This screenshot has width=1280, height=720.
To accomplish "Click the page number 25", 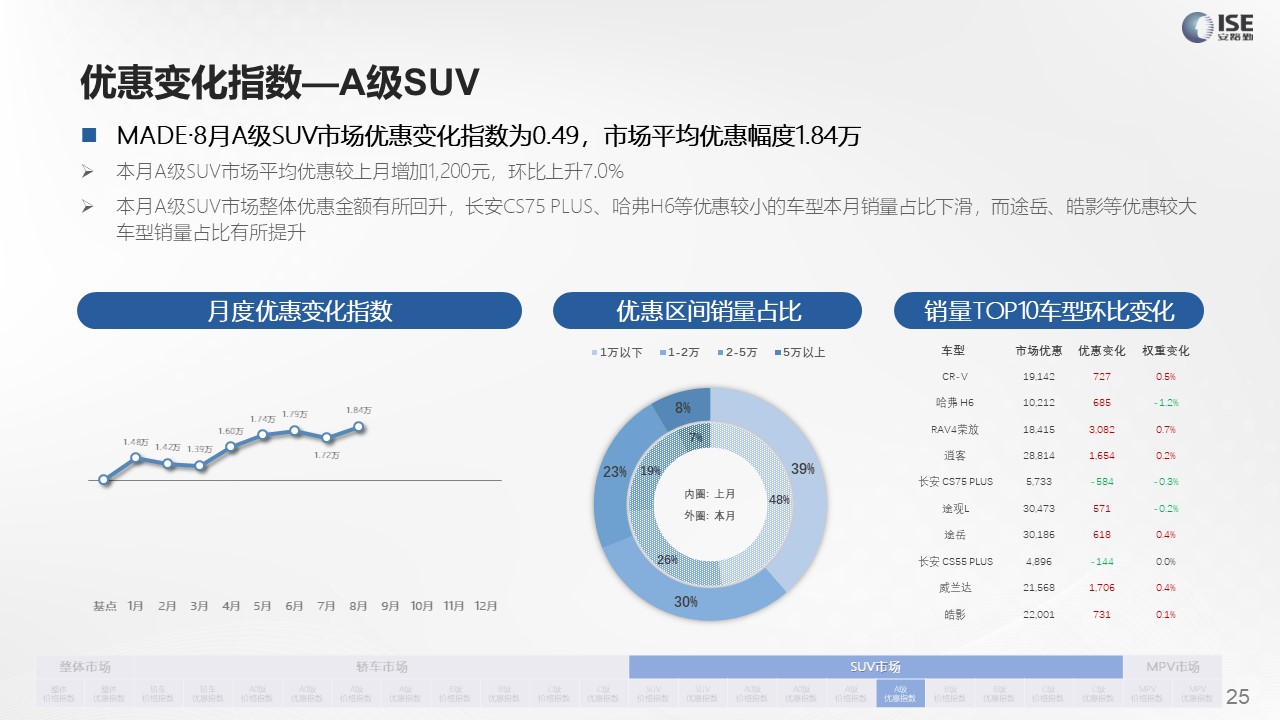I will tap(1238, 696).
